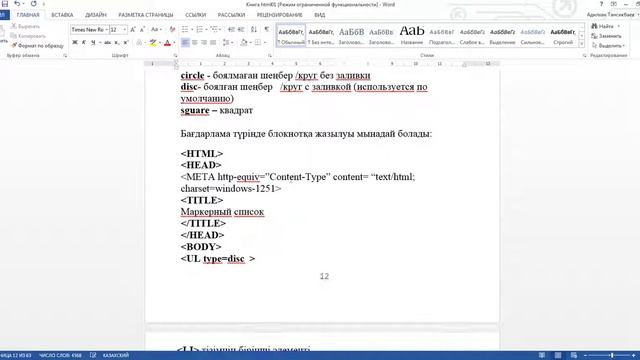This screenshot has width=640, height=360.
Task: Open the ССЫЛКИ tab
Action: pyautogui.click(x=196, y=15)
